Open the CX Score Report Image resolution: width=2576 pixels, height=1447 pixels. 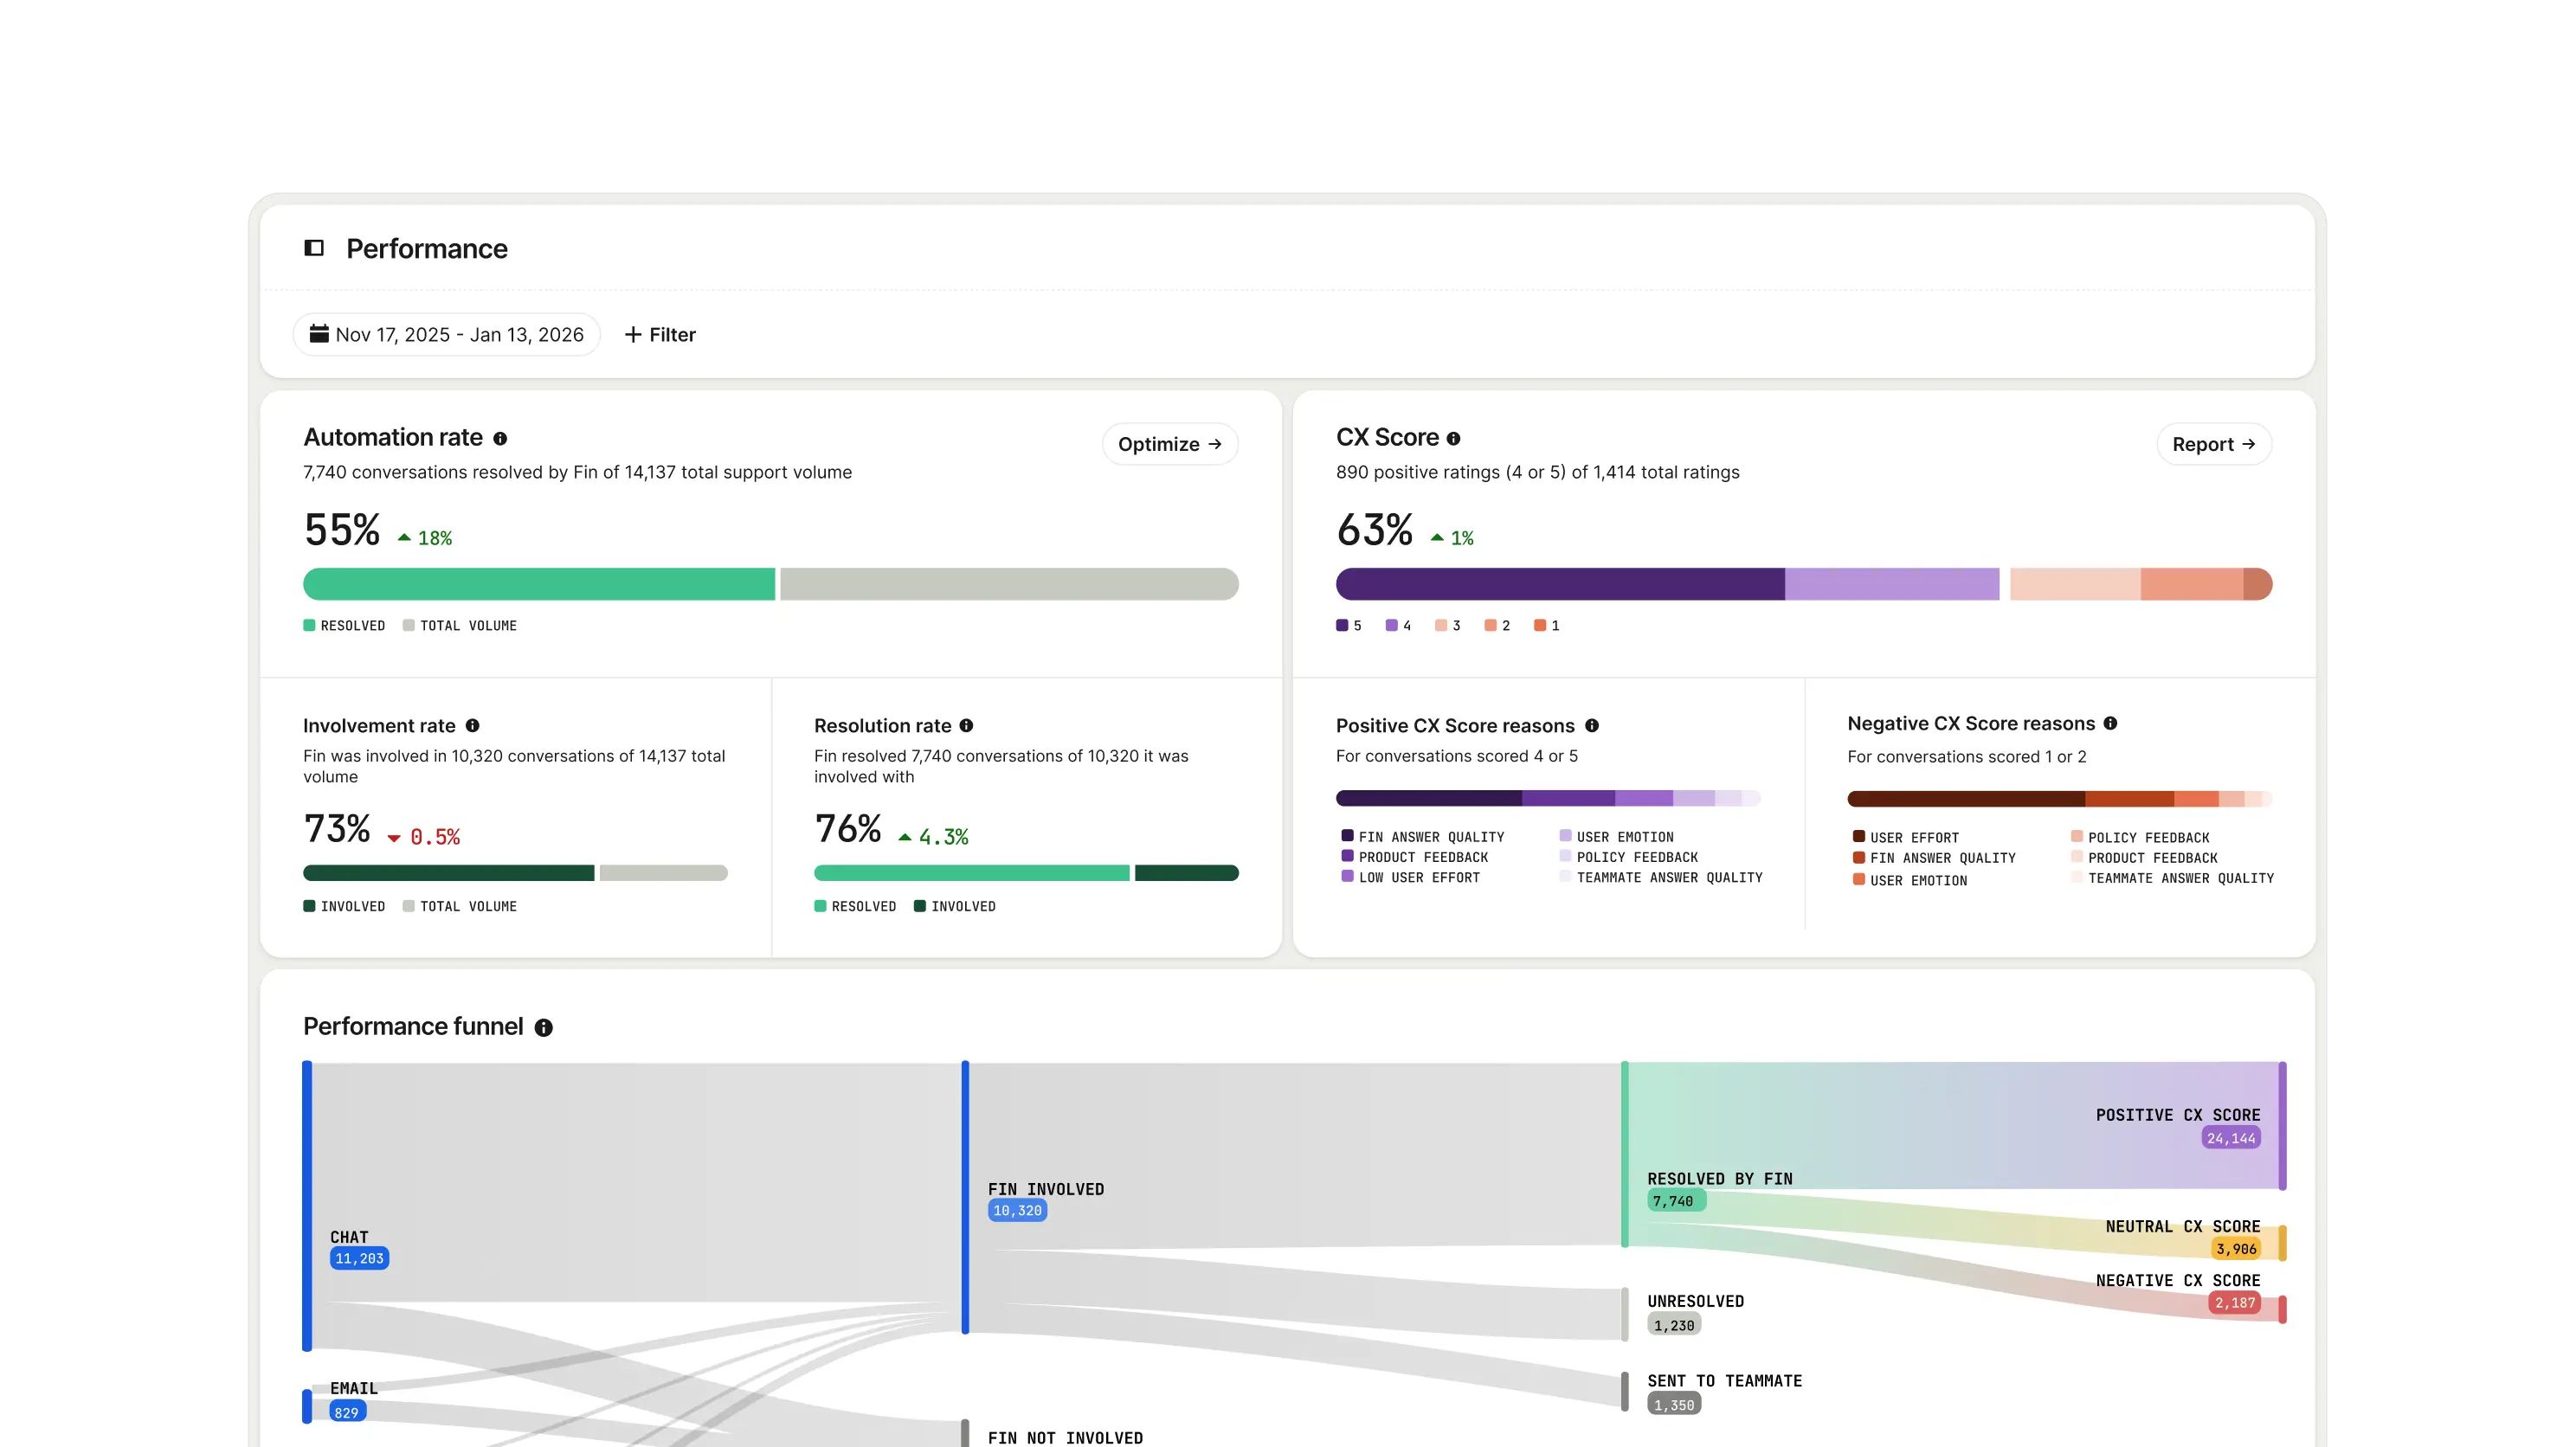pyautogui.click(x=2214, y=444)
